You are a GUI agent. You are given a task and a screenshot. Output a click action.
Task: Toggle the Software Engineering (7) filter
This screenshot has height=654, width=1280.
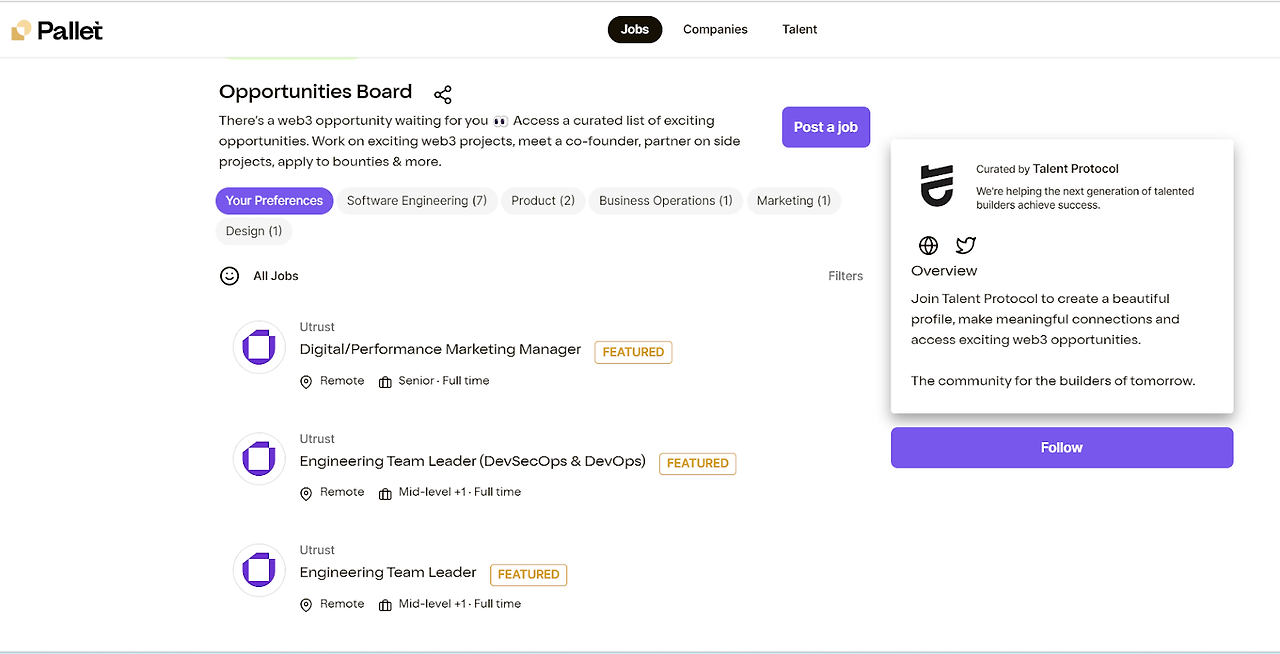click(x=417, y=200)
